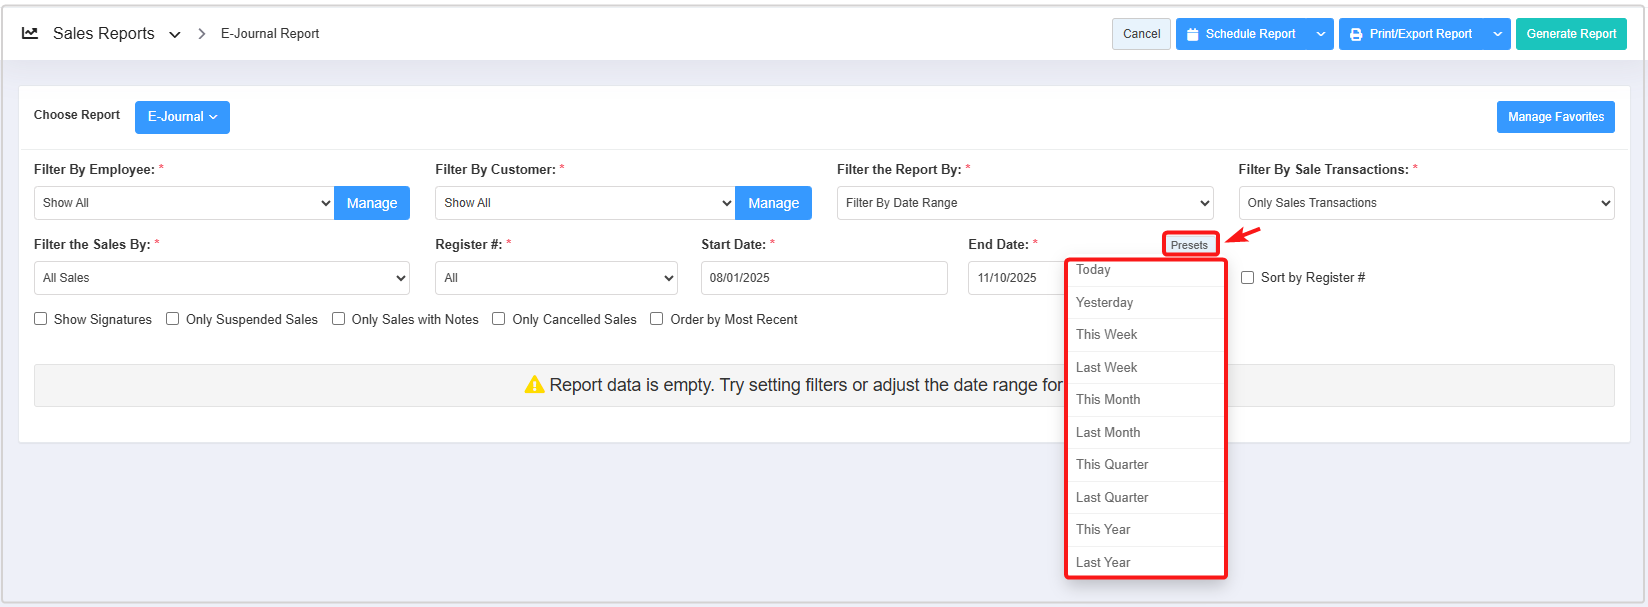Expand the Print/Export Report split arrow
The height and width of the screenshot is (607, 1648).
pyautogui.click(x=1497, y=34)
